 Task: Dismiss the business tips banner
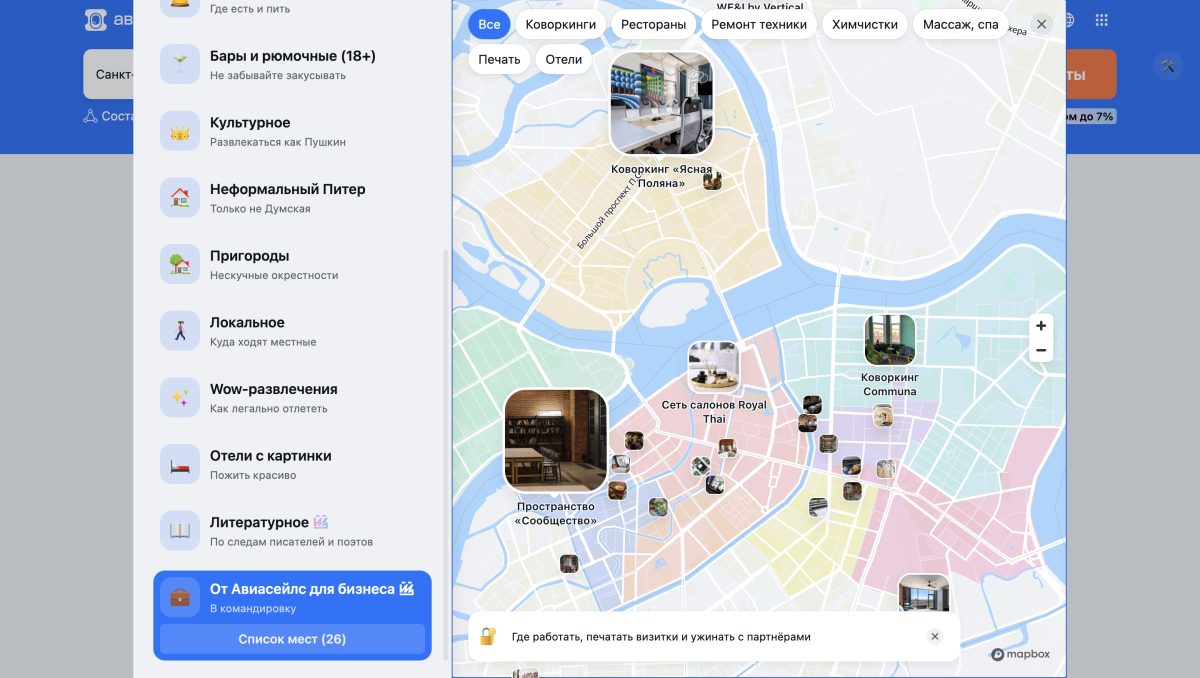tap(935, 636)
